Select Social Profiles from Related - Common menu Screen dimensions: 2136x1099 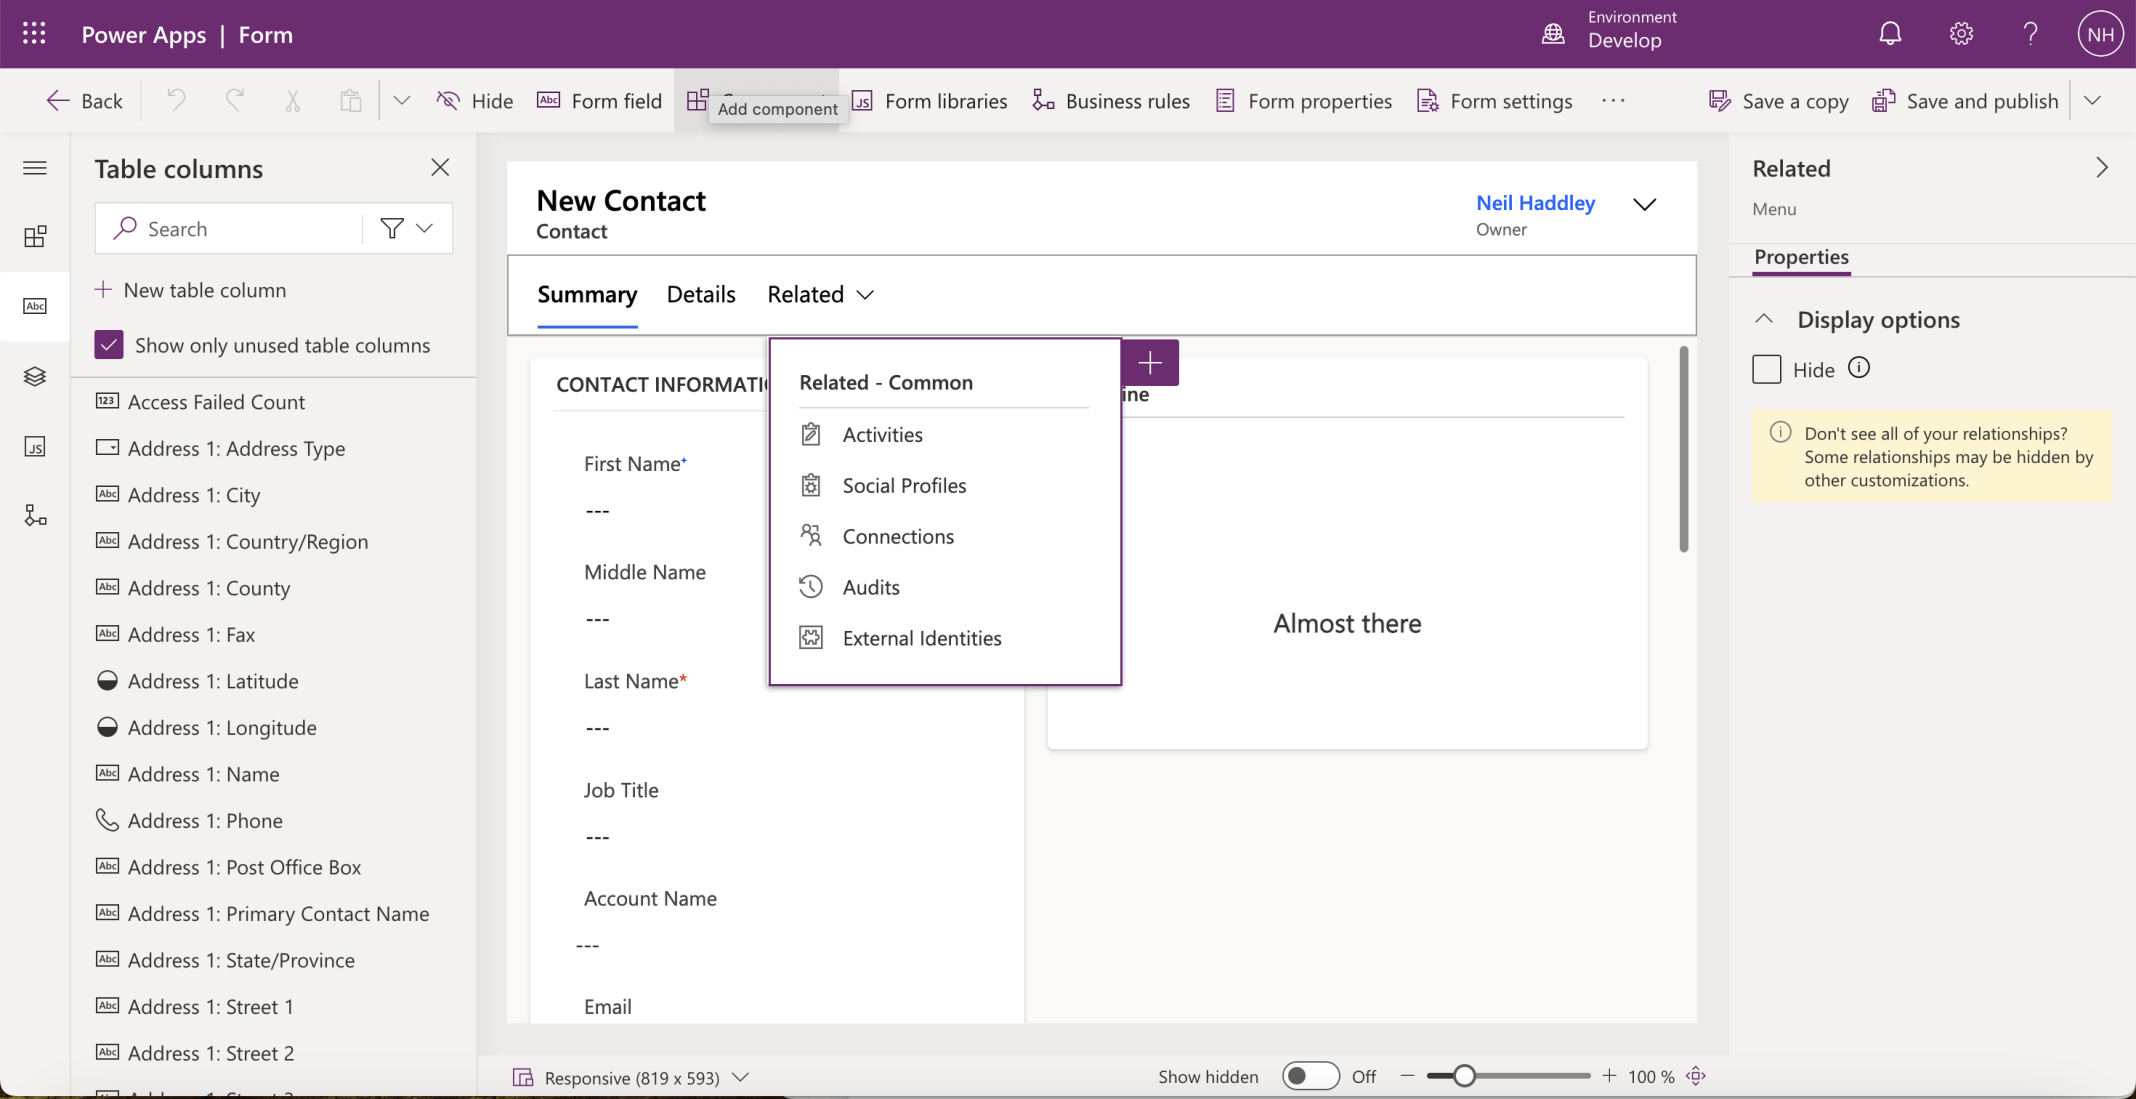click(903, 485)
